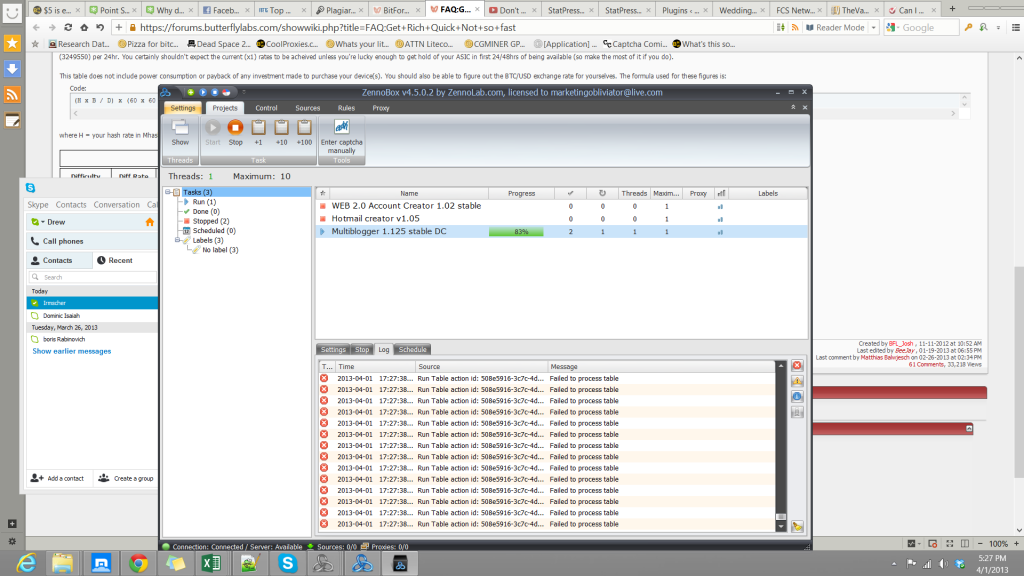Open Chrome from the taskbar
The image size is (1024, 576).
tap(138, 563)
